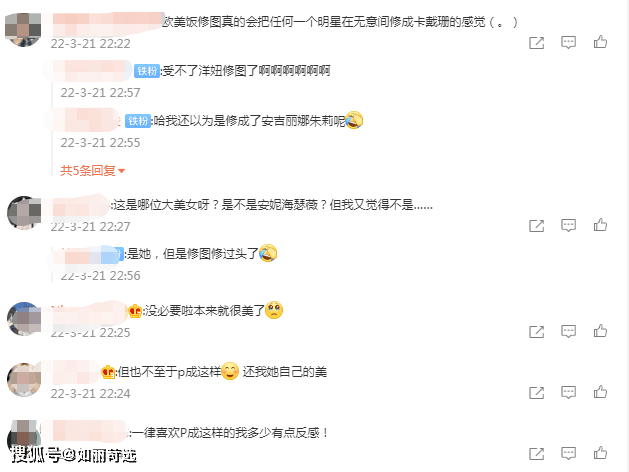The image size is (629, 472).
Task: Like the comment 没必要啦本来就很美了
Action: (600, 331)
